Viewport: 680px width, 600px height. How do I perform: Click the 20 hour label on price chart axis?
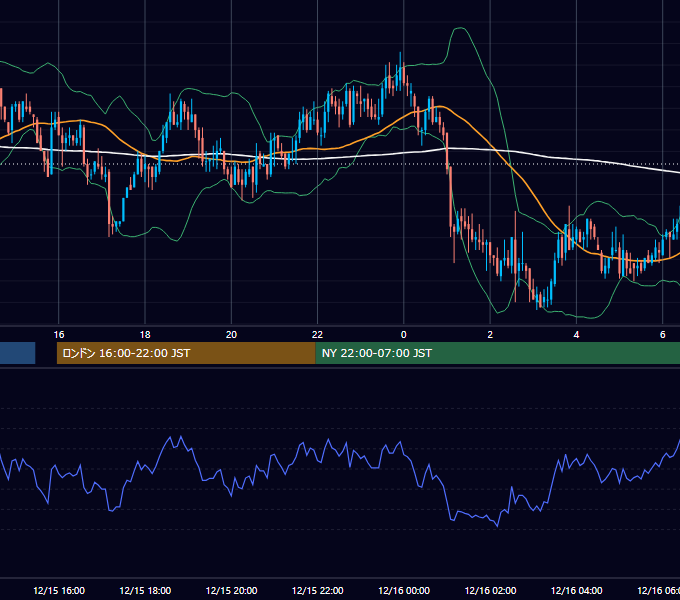click(x=231, y=335)
